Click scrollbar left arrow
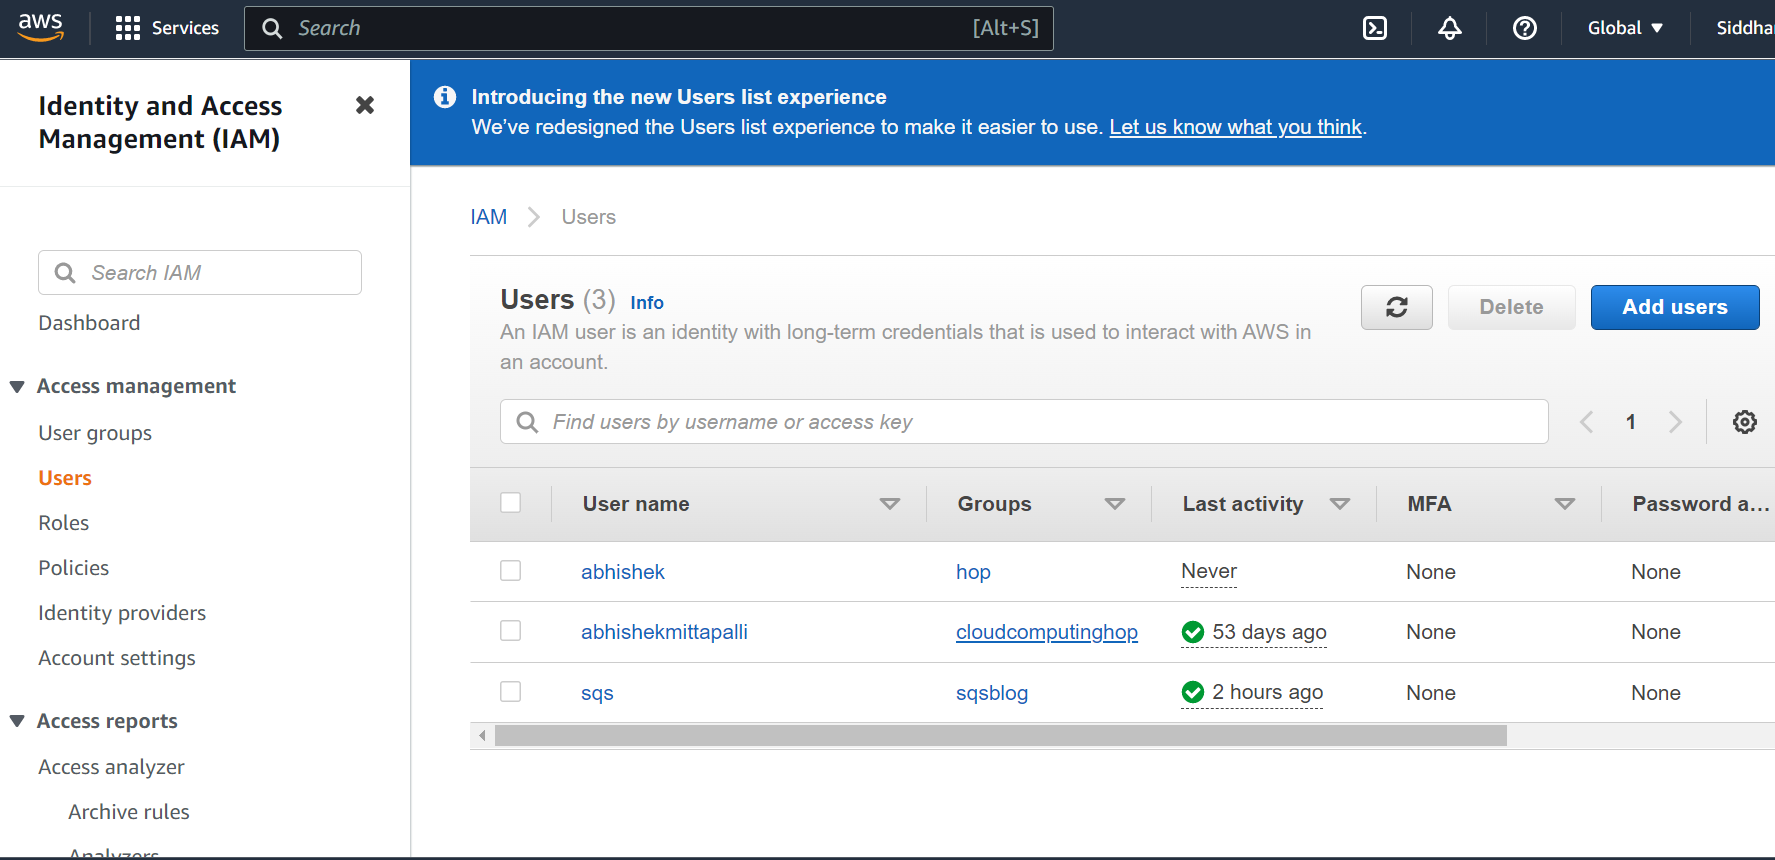 482,736
